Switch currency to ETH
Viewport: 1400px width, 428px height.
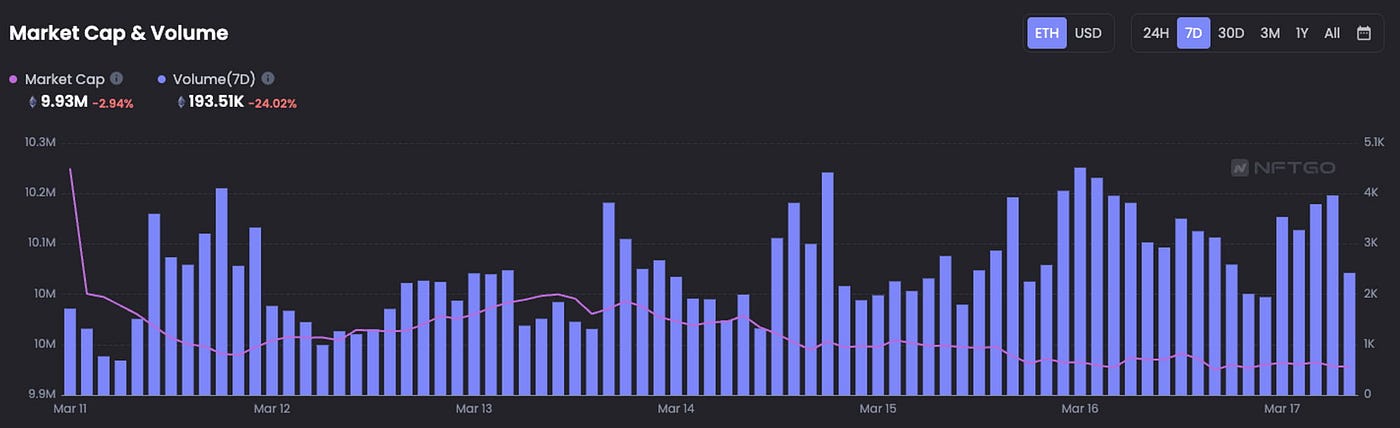pos(1047,33)
